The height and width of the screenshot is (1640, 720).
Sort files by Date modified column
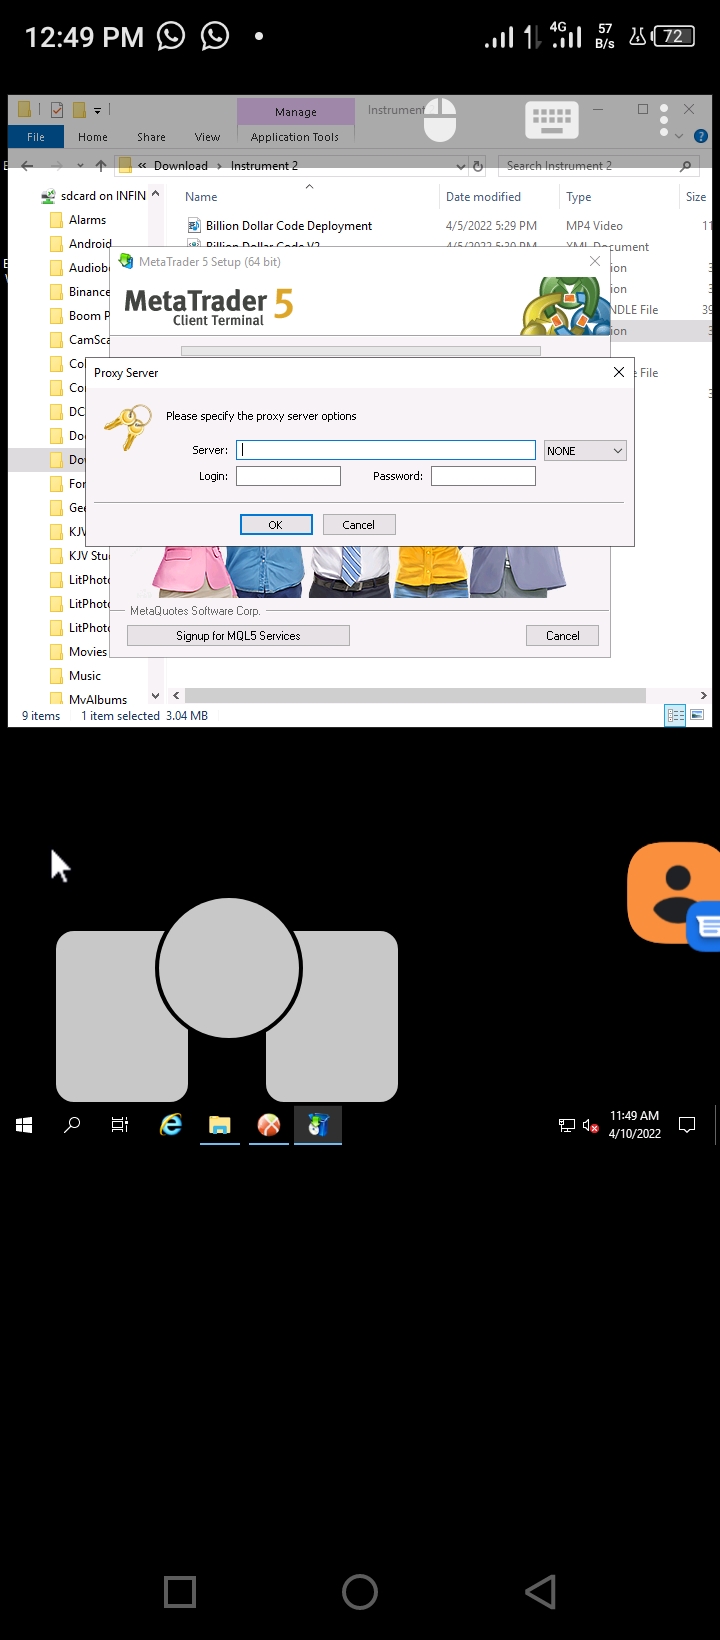483,197
